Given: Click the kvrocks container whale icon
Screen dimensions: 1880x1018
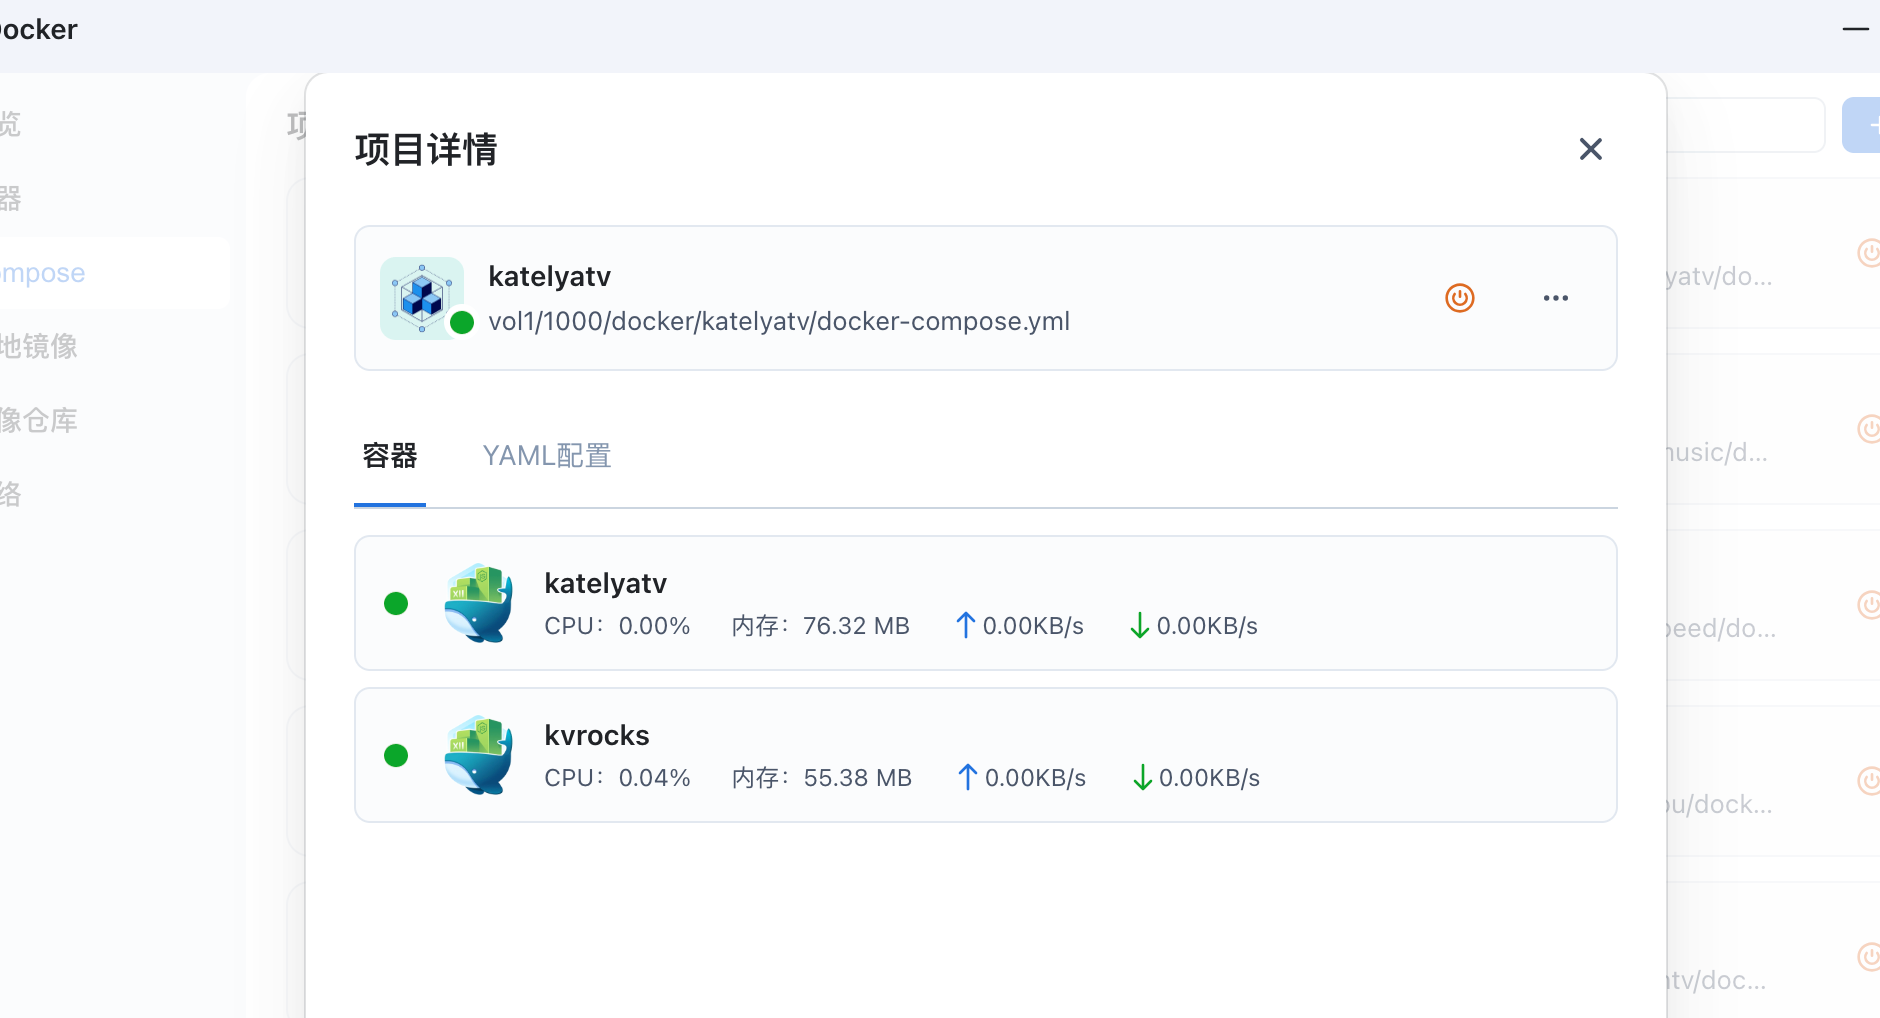Looking at the screenshot, I should click(x=479, y=755).
